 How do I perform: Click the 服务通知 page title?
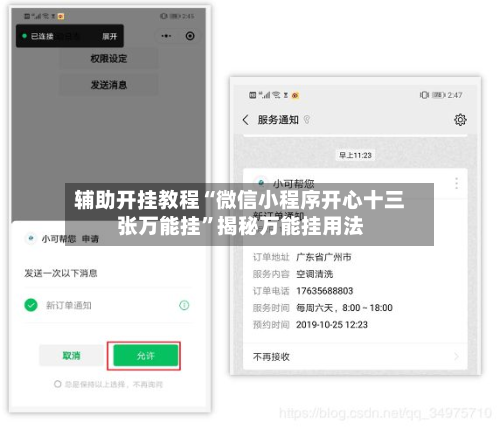point(278,120)
